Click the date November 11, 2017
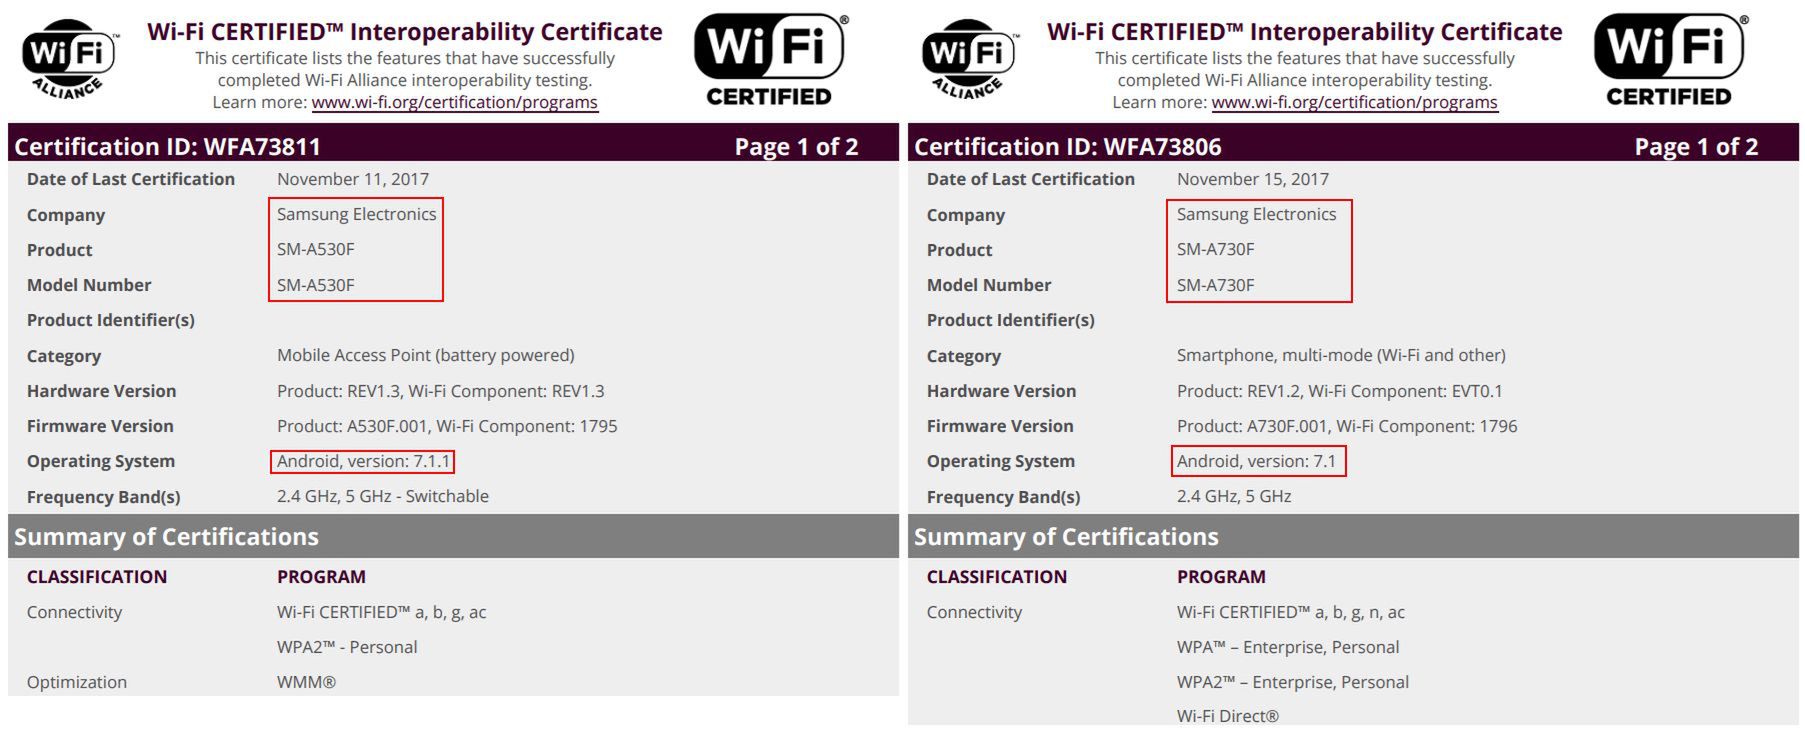 point(353,179)
